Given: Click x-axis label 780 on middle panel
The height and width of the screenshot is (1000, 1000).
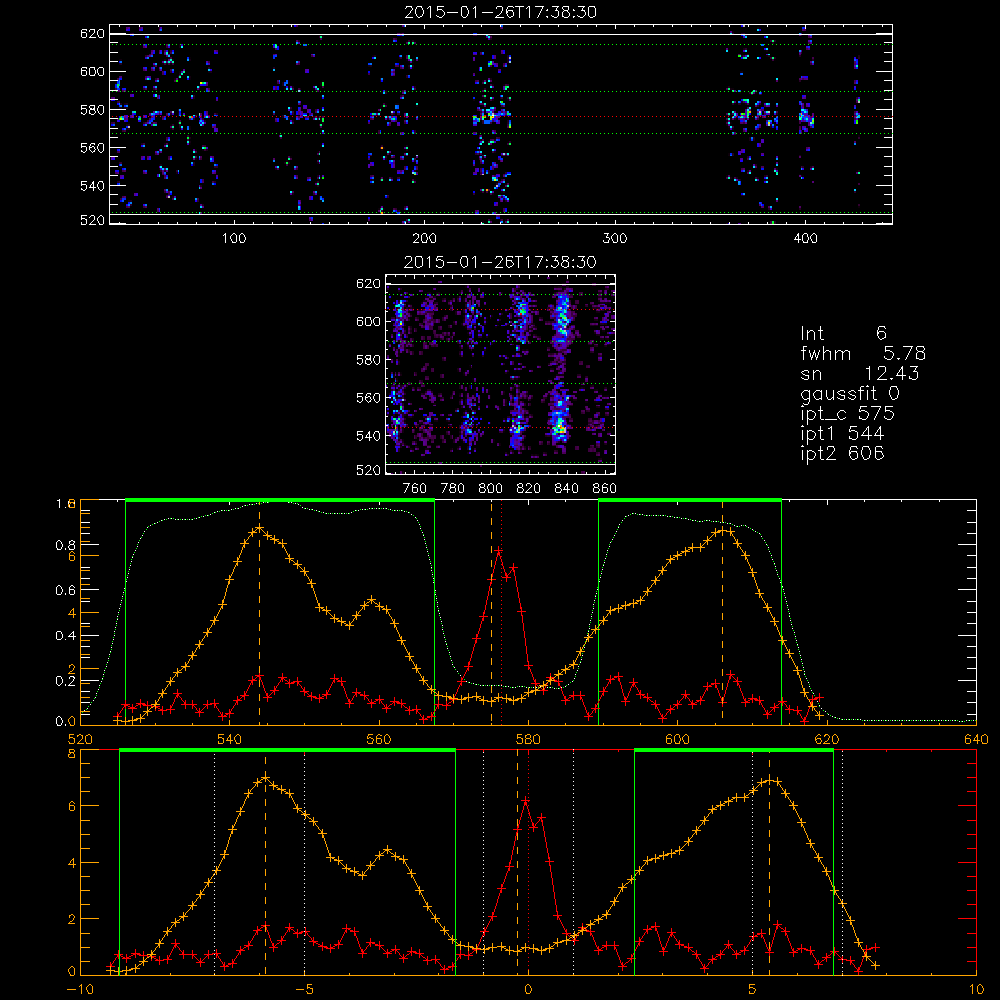Looking at the screenshot, I should (x=453, y=489).
